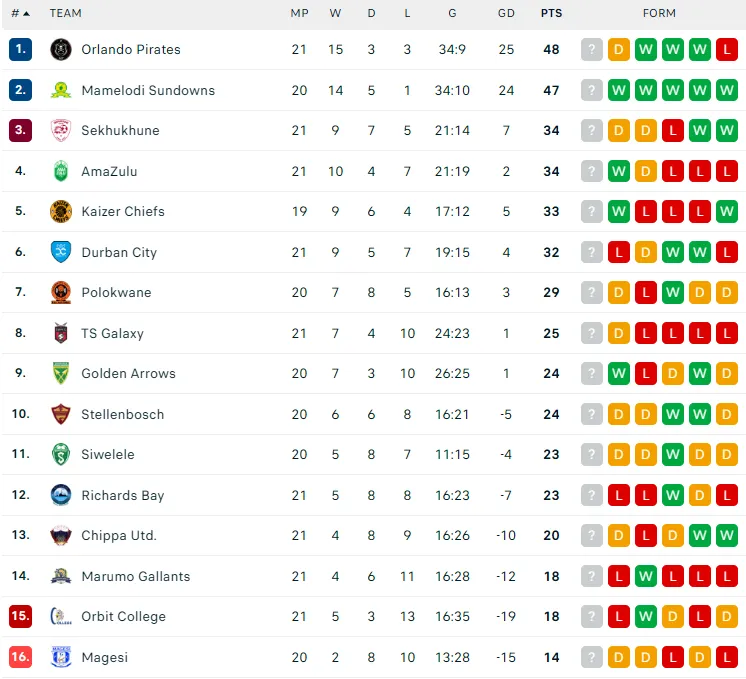Image resolution: width=746 pixels, height=679 pixels.
Task: Click TS Galaxy's orange D form badge
Action: tap(619, 333)
